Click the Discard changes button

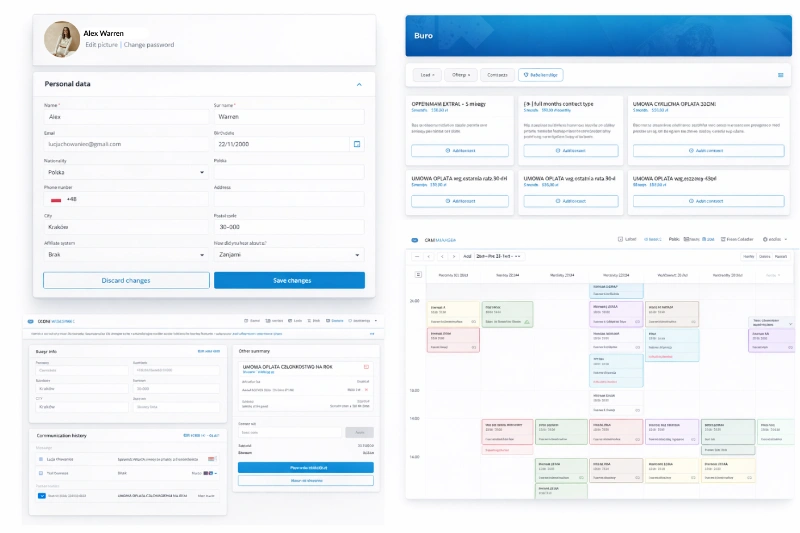pos(125,281)
